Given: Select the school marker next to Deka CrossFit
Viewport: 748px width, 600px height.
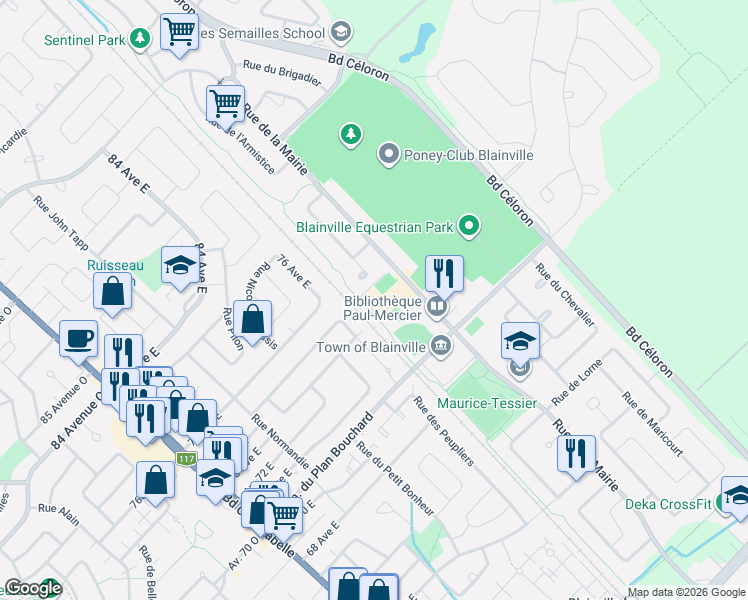Looking at the screenshot, I should [x=737, y=496].
